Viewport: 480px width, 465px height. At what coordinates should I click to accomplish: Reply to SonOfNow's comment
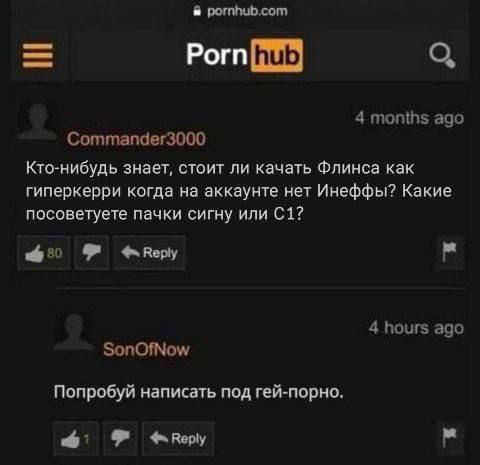(178, 439)
